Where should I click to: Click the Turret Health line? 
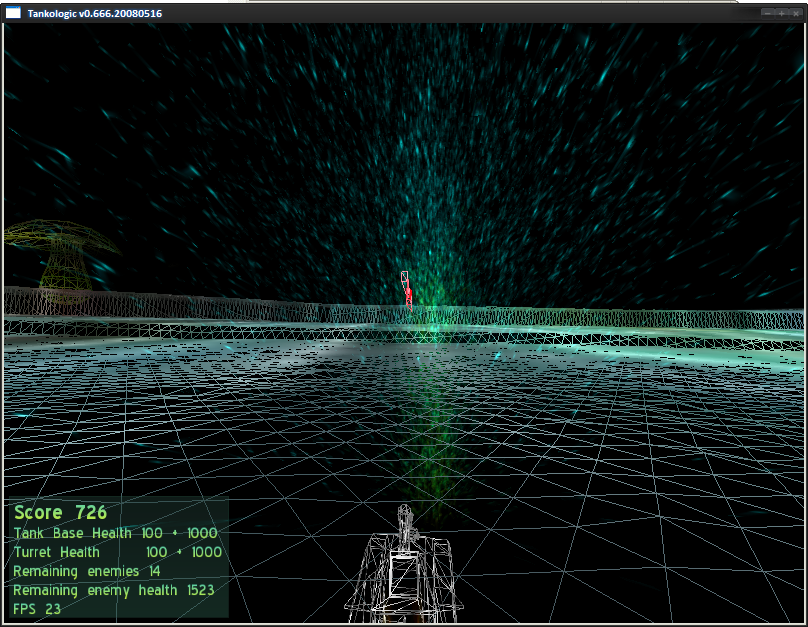click(117, 552)
